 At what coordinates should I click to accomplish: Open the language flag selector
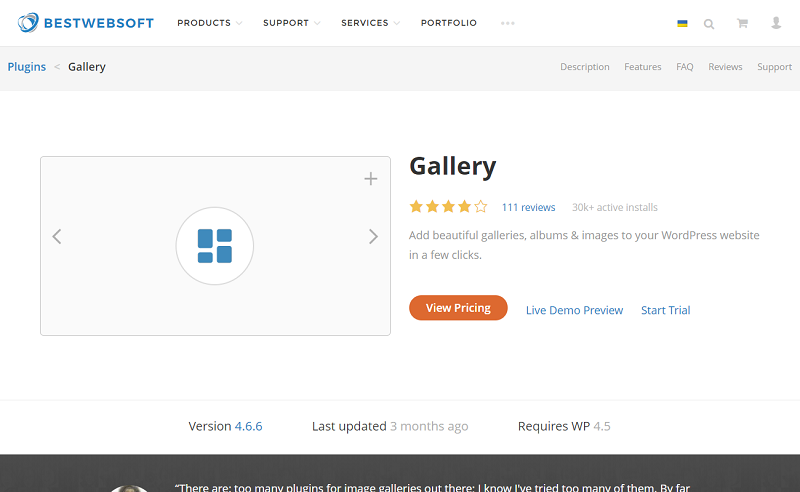(682, 23)
